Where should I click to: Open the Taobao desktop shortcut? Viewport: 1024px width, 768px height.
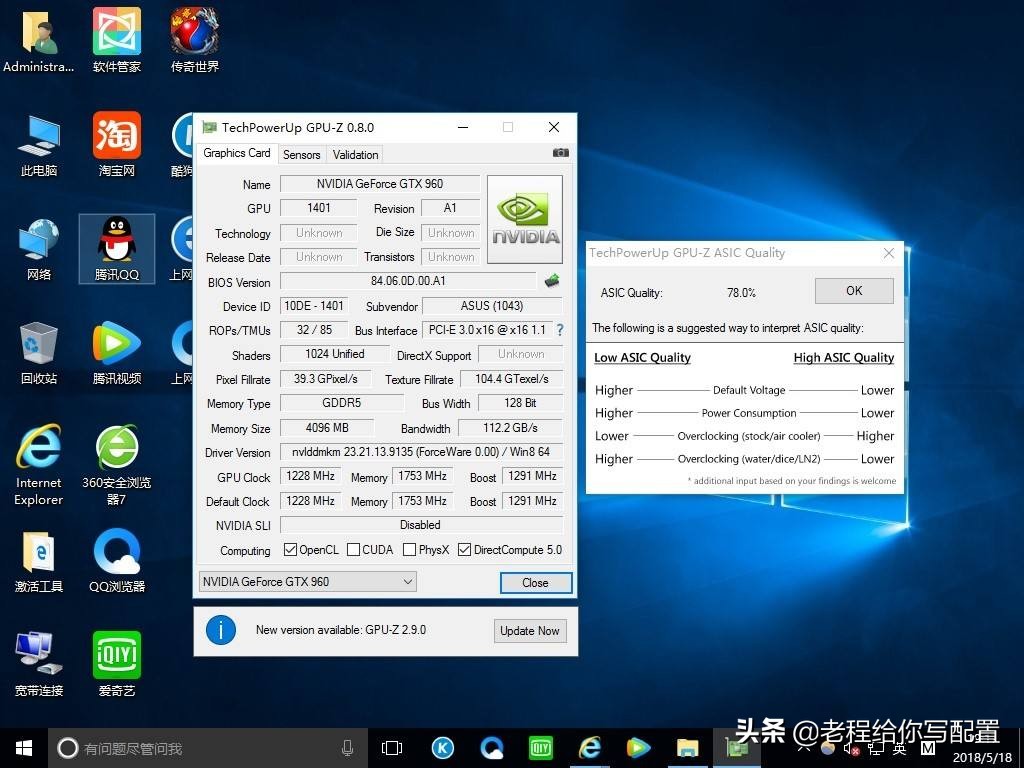(x=117, y=136)
